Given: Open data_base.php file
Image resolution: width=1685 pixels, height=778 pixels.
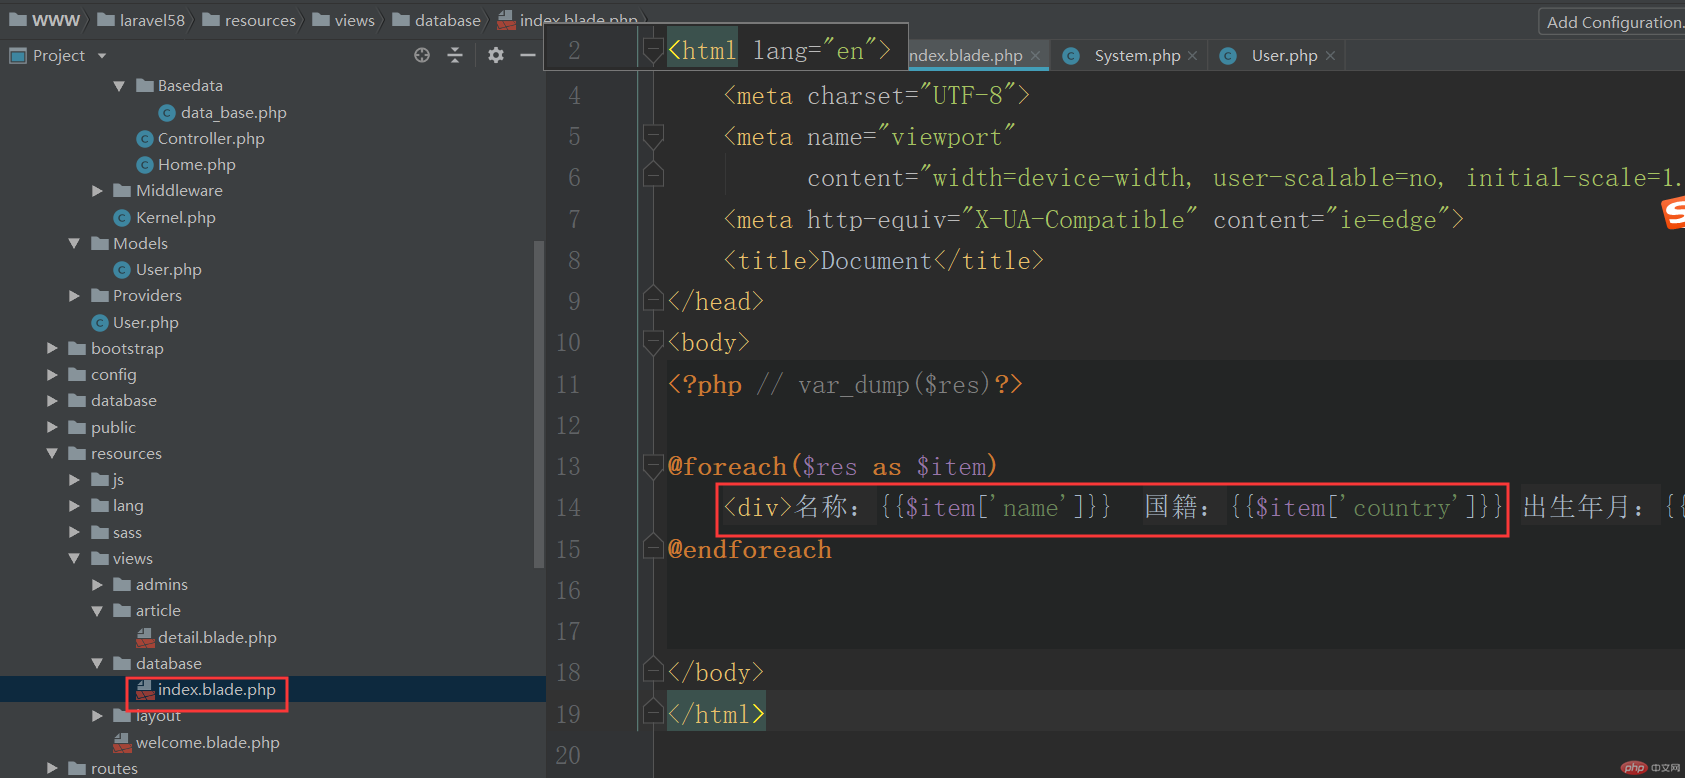Looking at the screenshot, I should (x=233, y=112).
